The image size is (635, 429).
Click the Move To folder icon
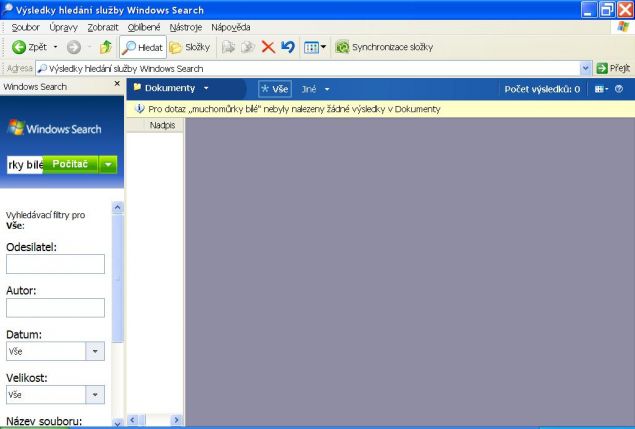point(228,47)
